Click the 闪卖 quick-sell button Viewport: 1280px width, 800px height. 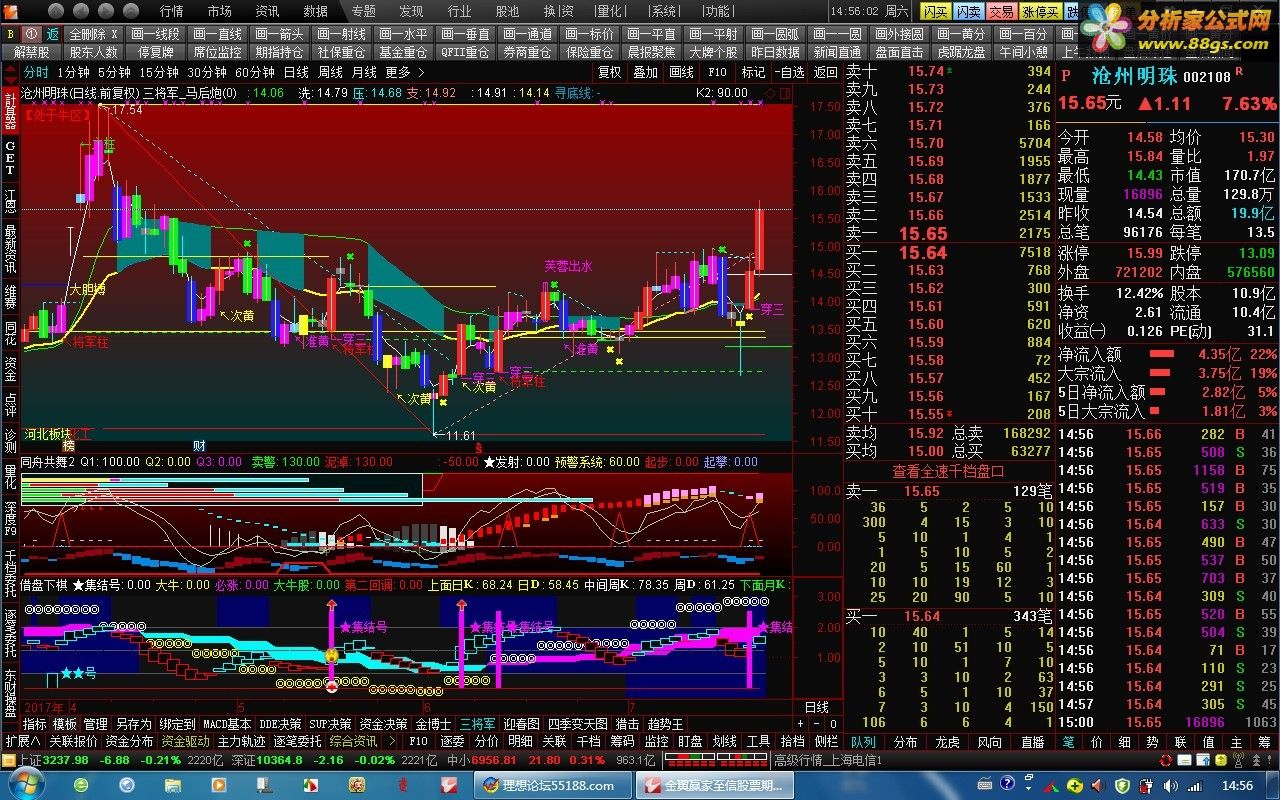968,11
